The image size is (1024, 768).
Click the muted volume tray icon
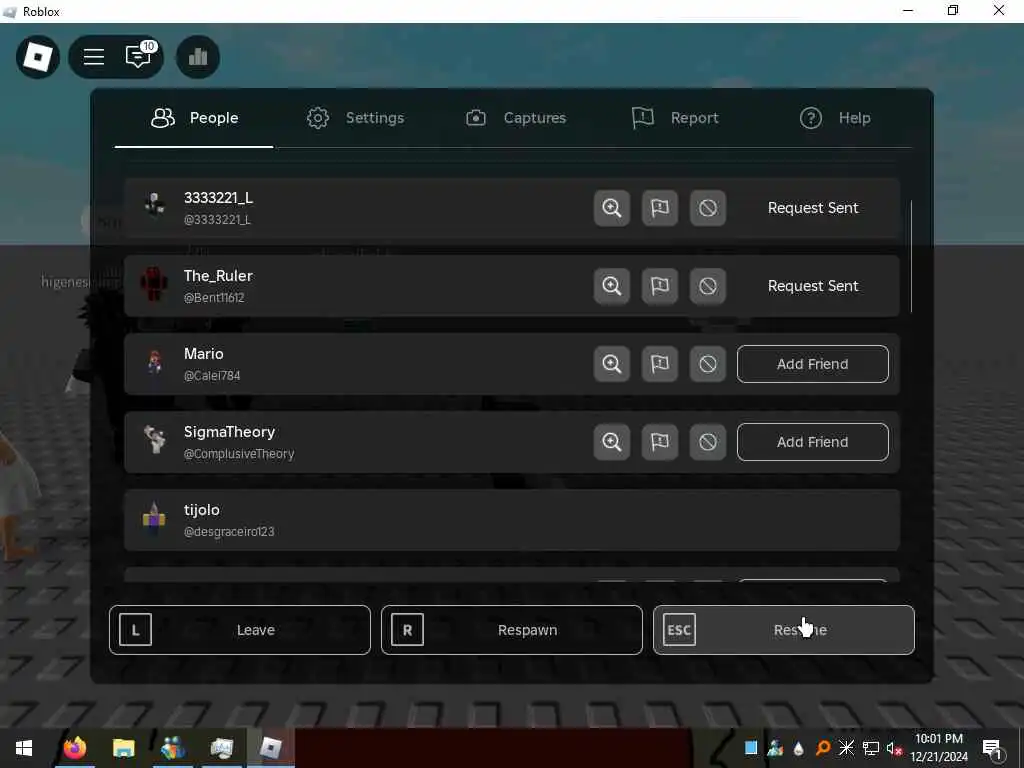click(x=893, y=748)
